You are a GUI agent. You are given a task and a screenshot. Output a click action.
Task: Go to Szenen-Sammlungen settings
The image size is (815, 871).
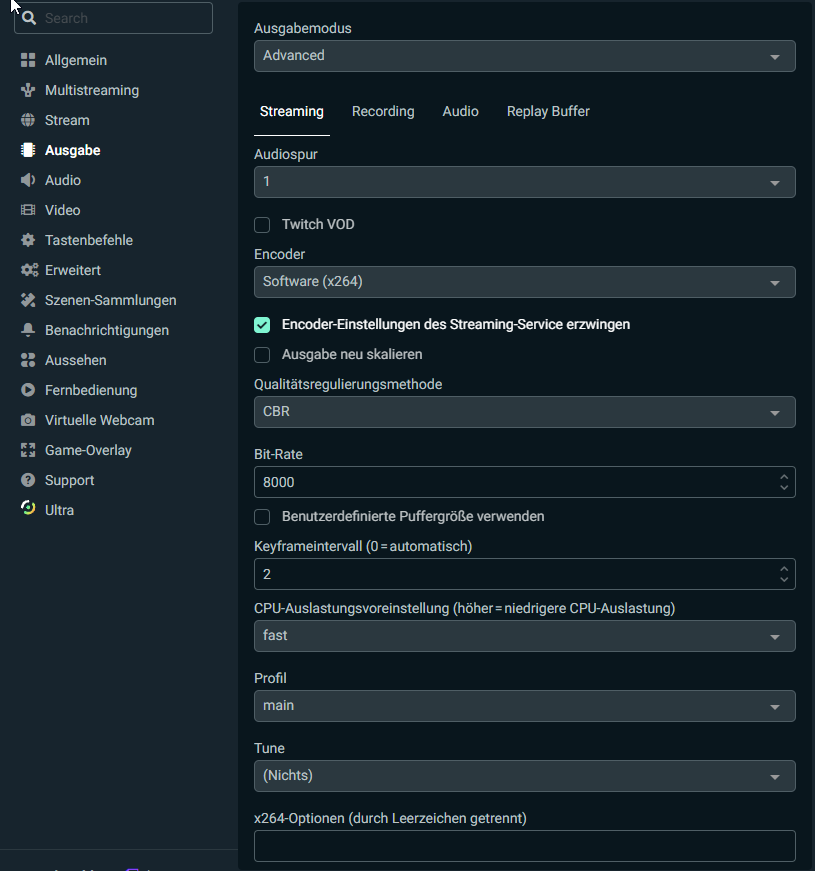[x=110, y=301]
